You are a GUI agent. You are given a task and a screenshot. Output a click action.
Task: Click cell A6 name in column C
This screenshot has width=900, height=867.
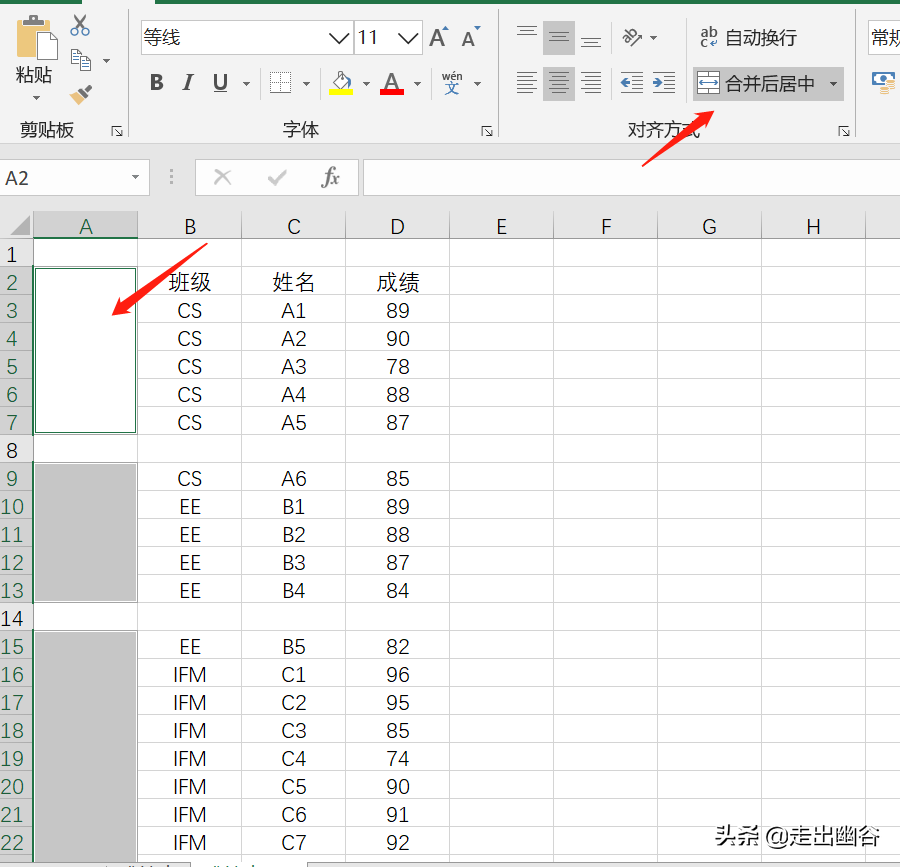294,479
